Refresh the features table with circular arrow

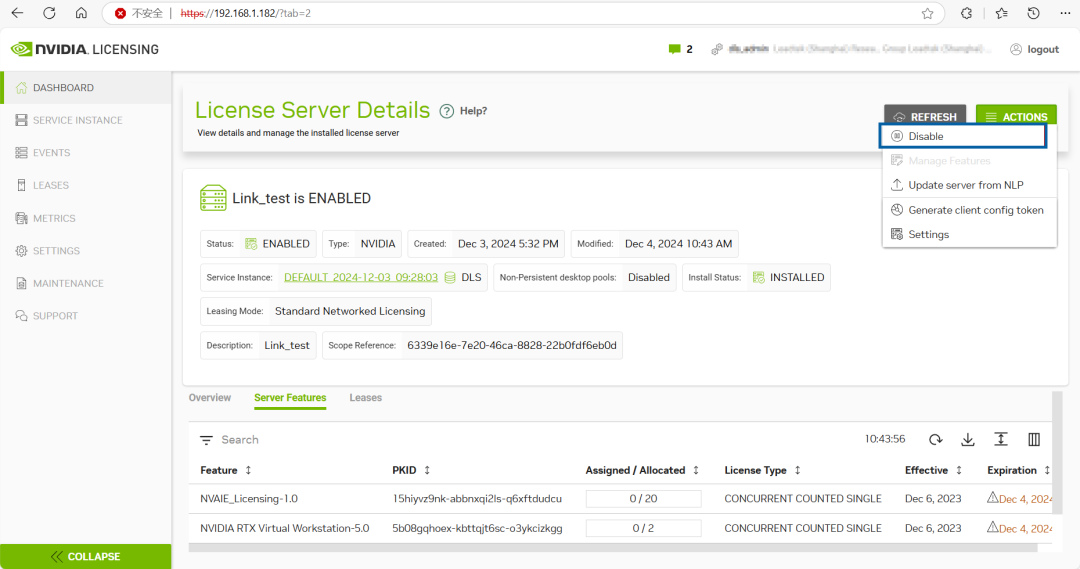(935, 439)
